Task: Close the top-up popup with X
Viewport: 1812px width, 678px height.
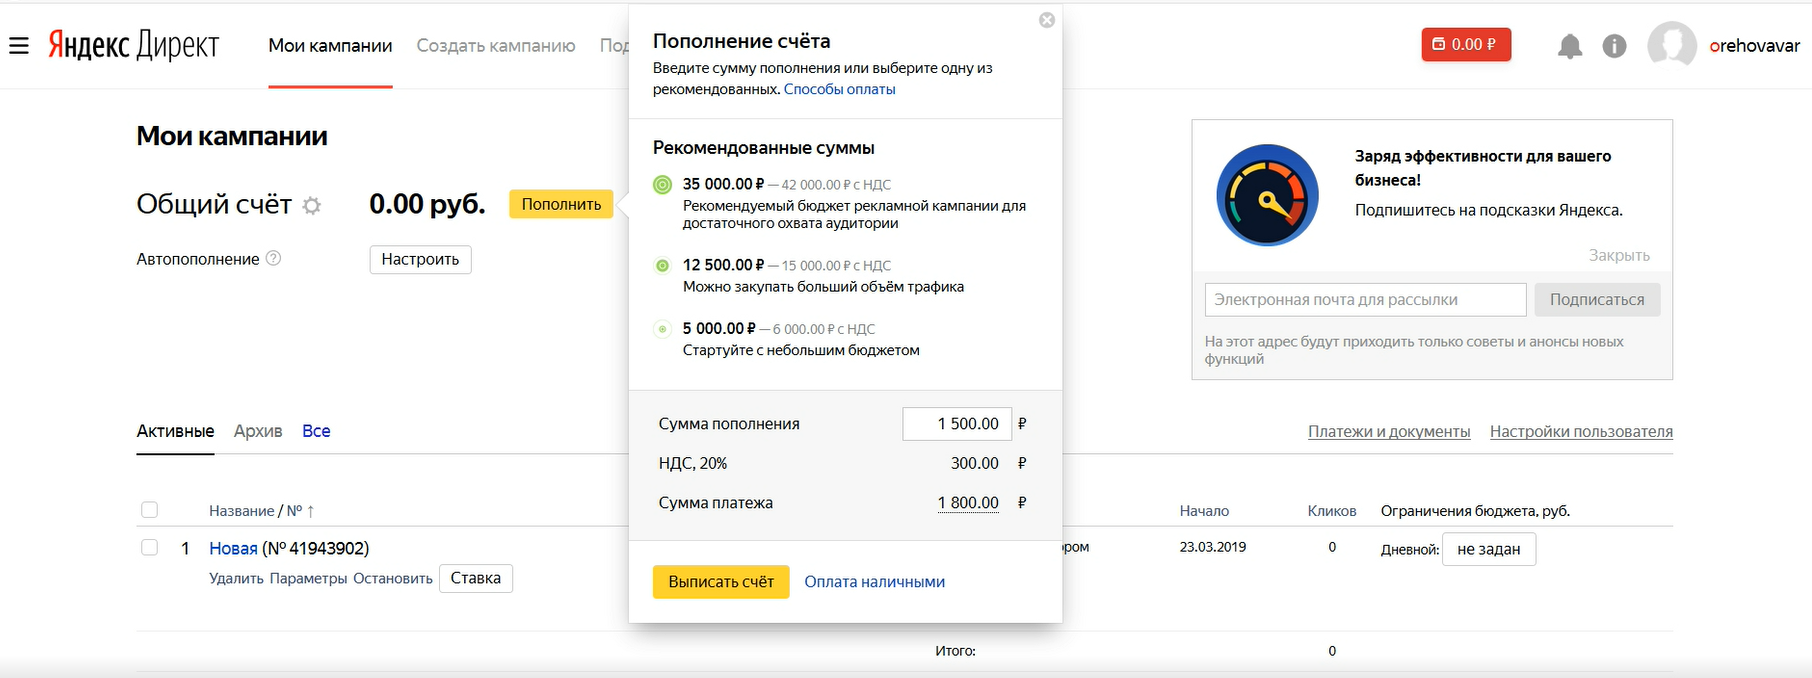Action: (x=1046, y=20)
